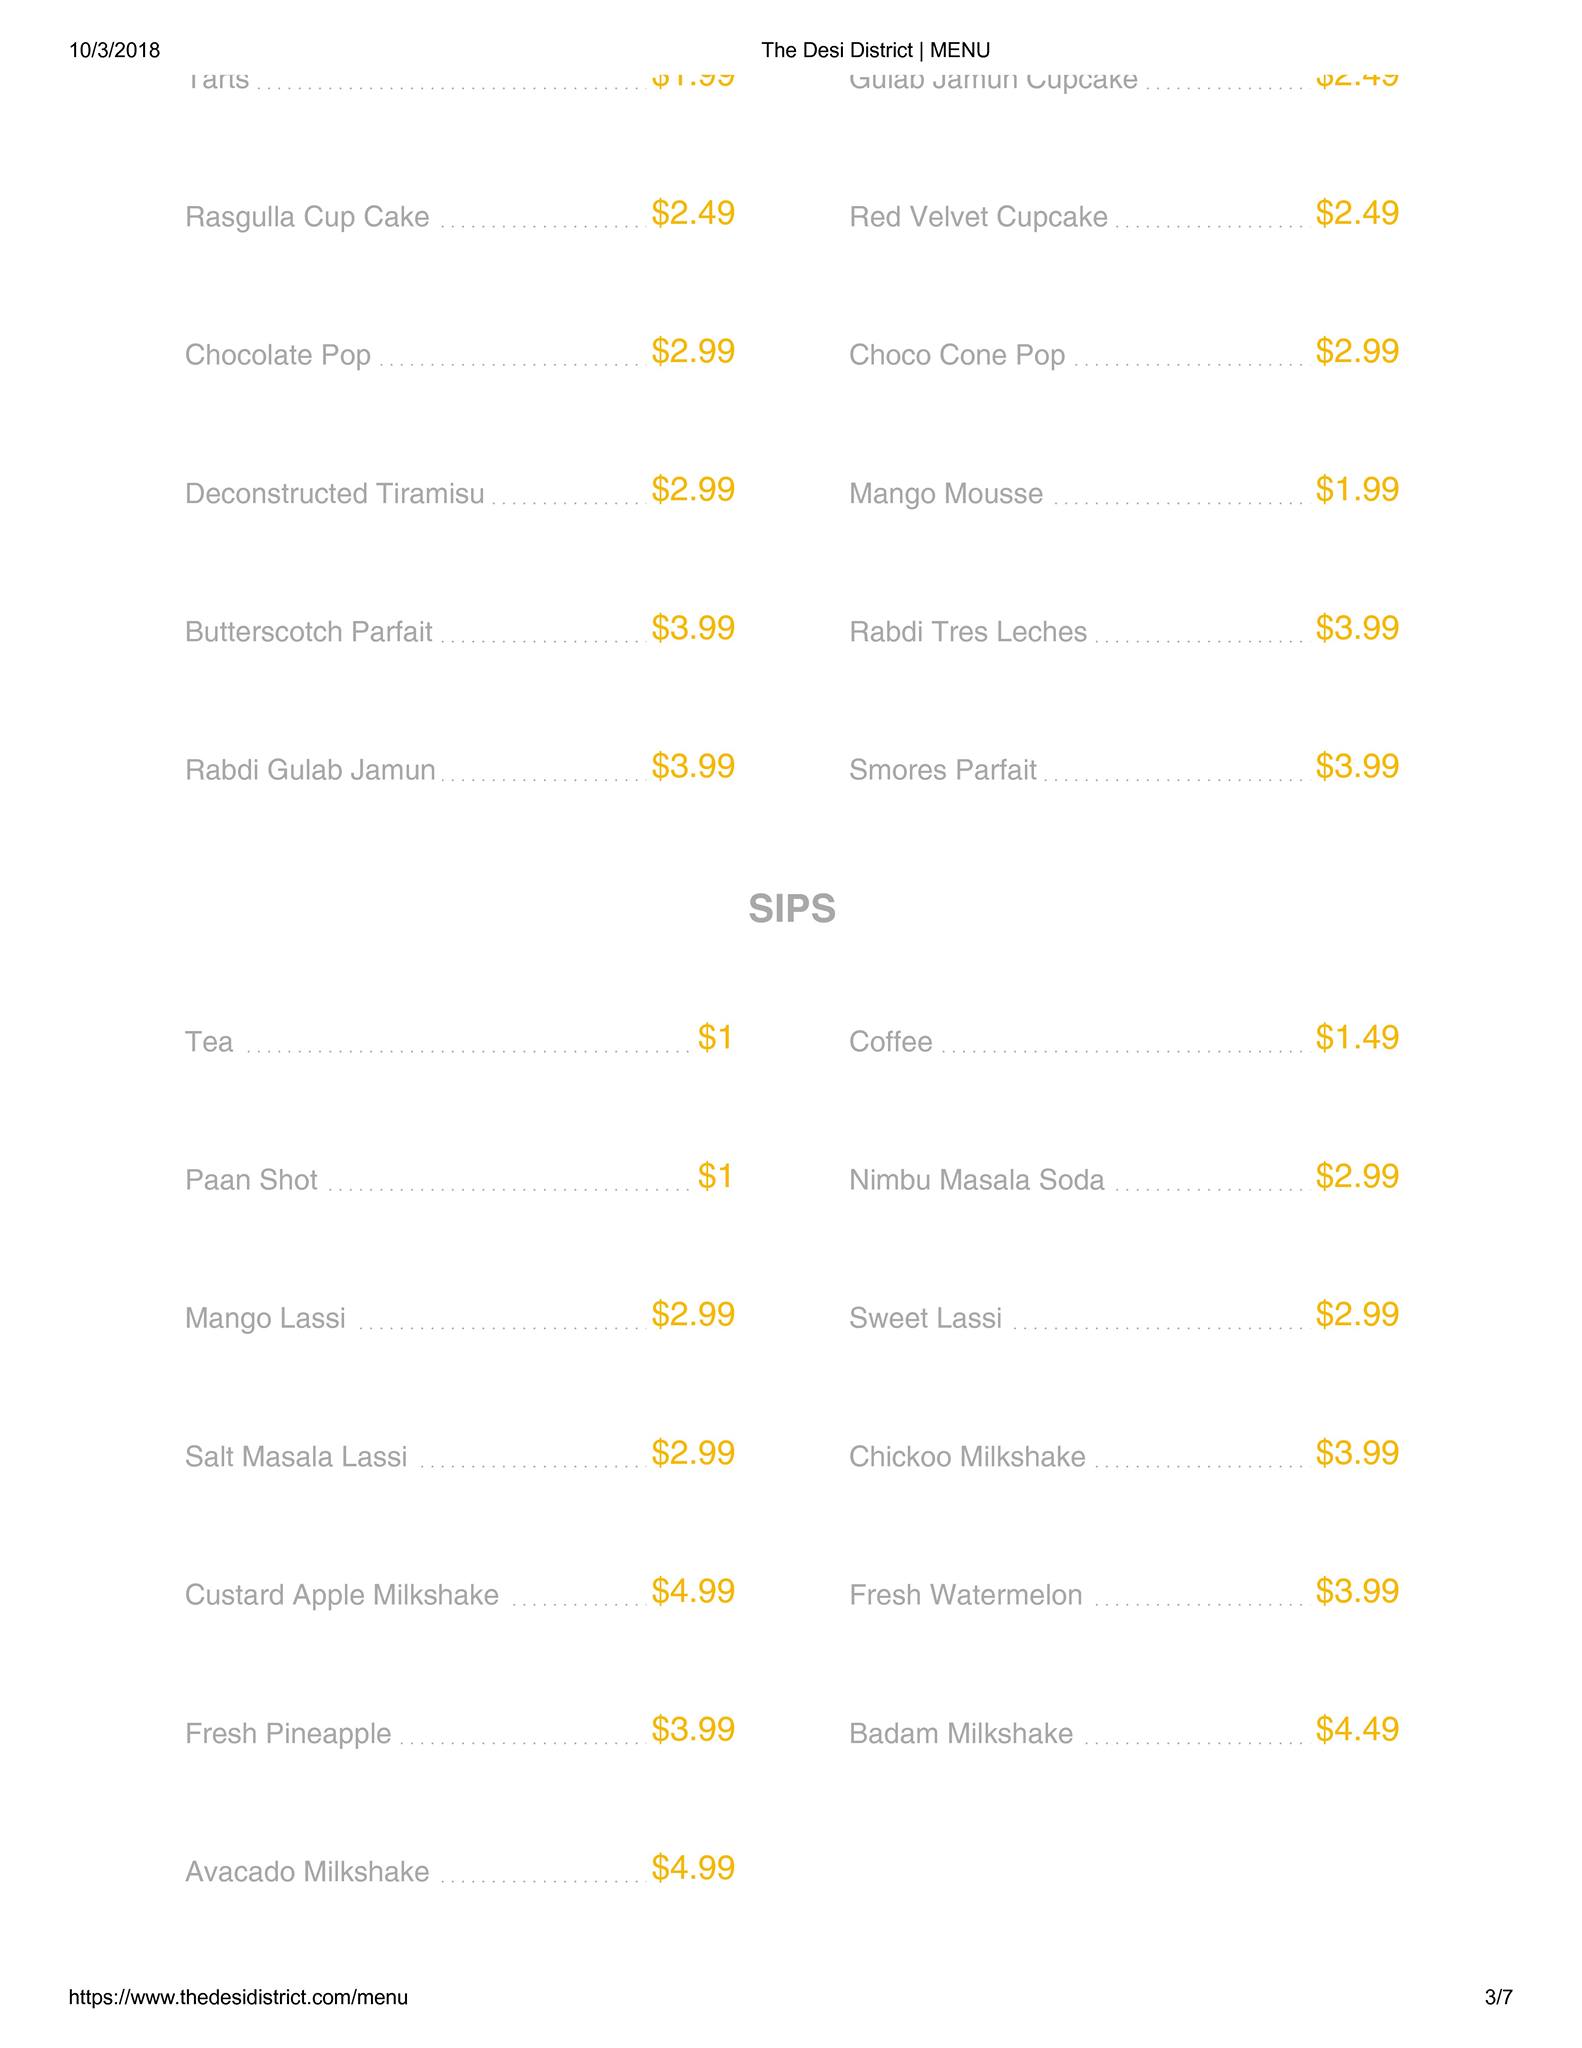The height and width of the screenshot is (2048, 1582).
Task: Click the thedesidistrict.com/menu URL in footer
Action: 238,1998
